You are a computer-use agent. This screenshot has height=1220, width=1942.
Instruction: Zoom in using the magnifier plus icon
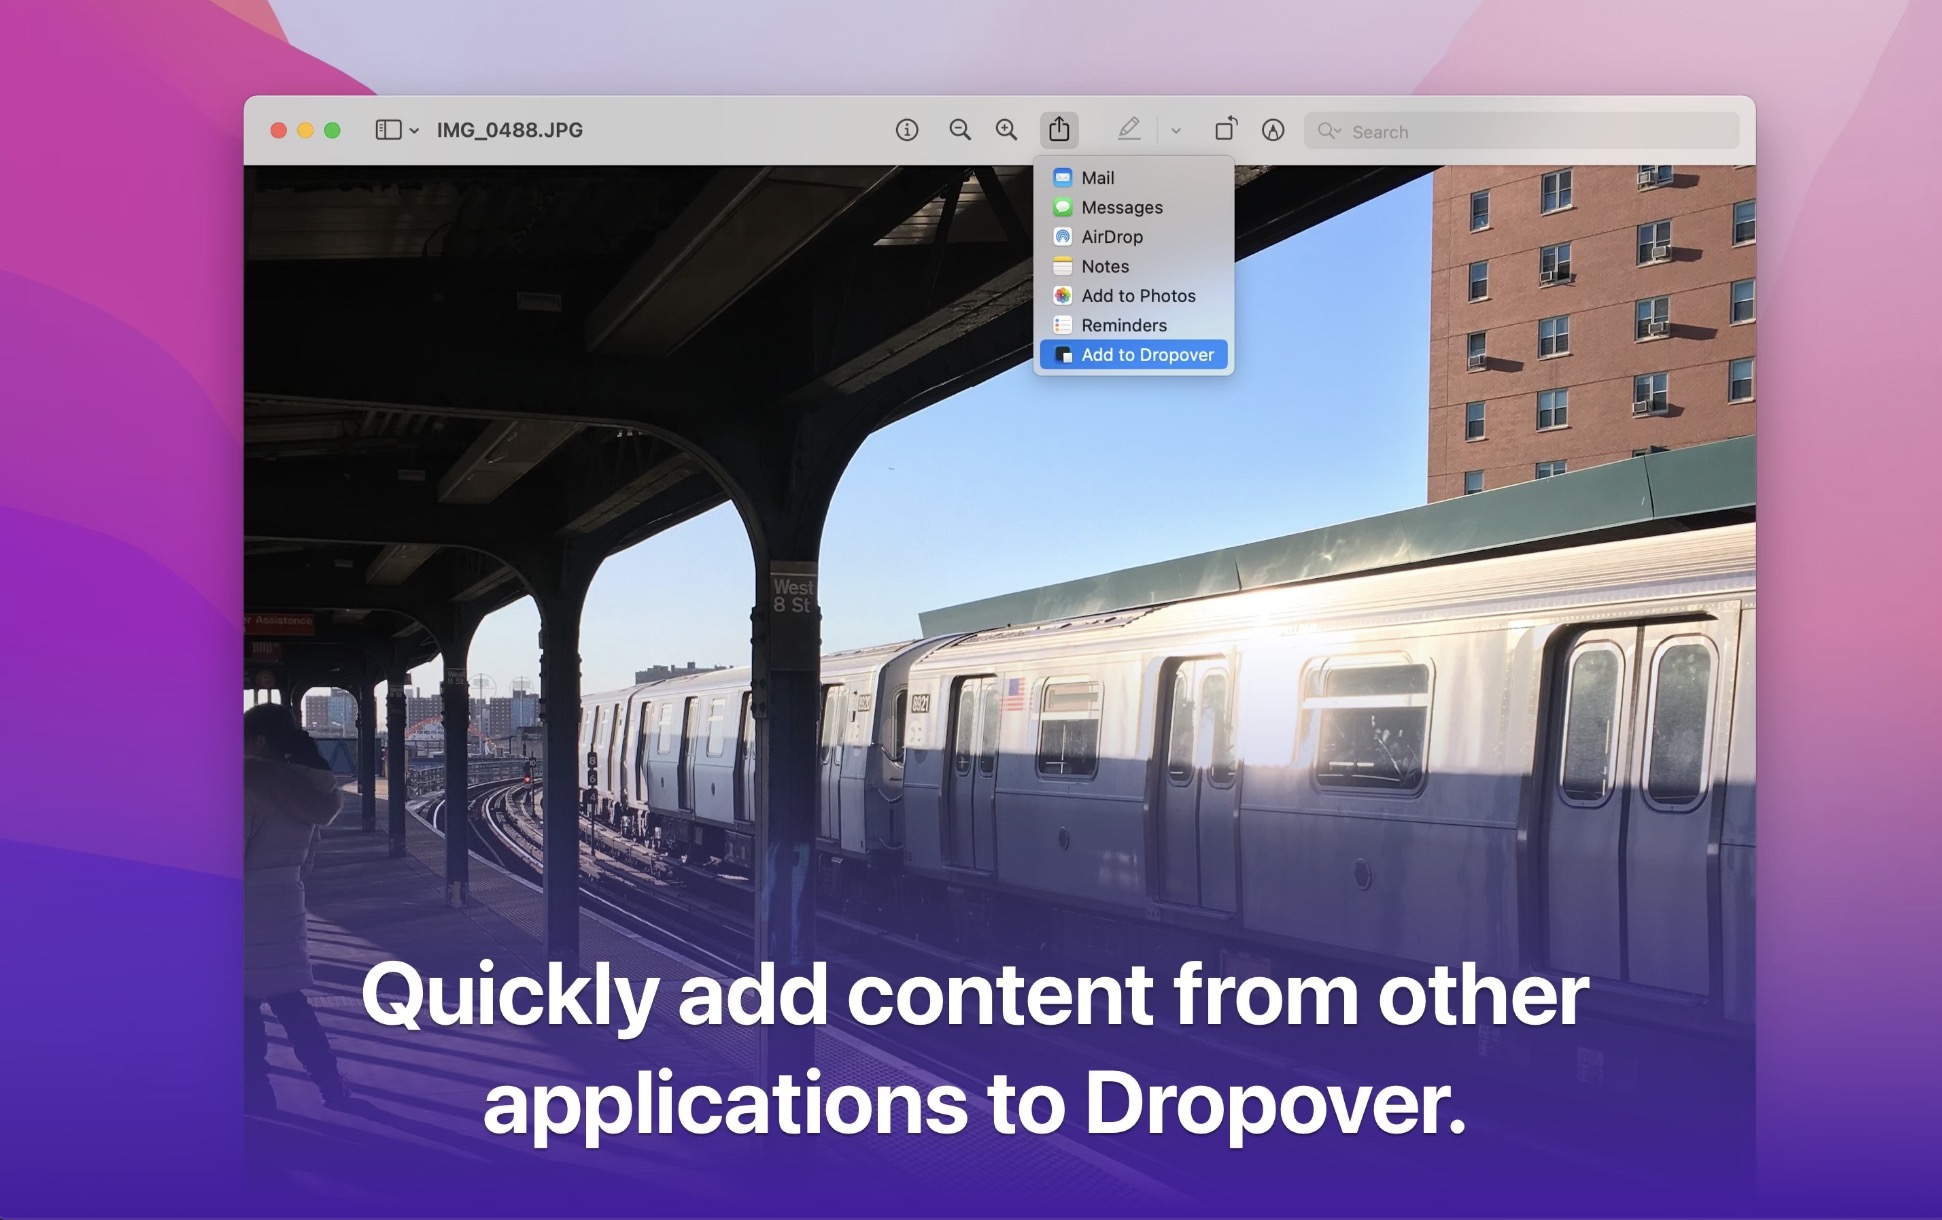point(1006,130)
